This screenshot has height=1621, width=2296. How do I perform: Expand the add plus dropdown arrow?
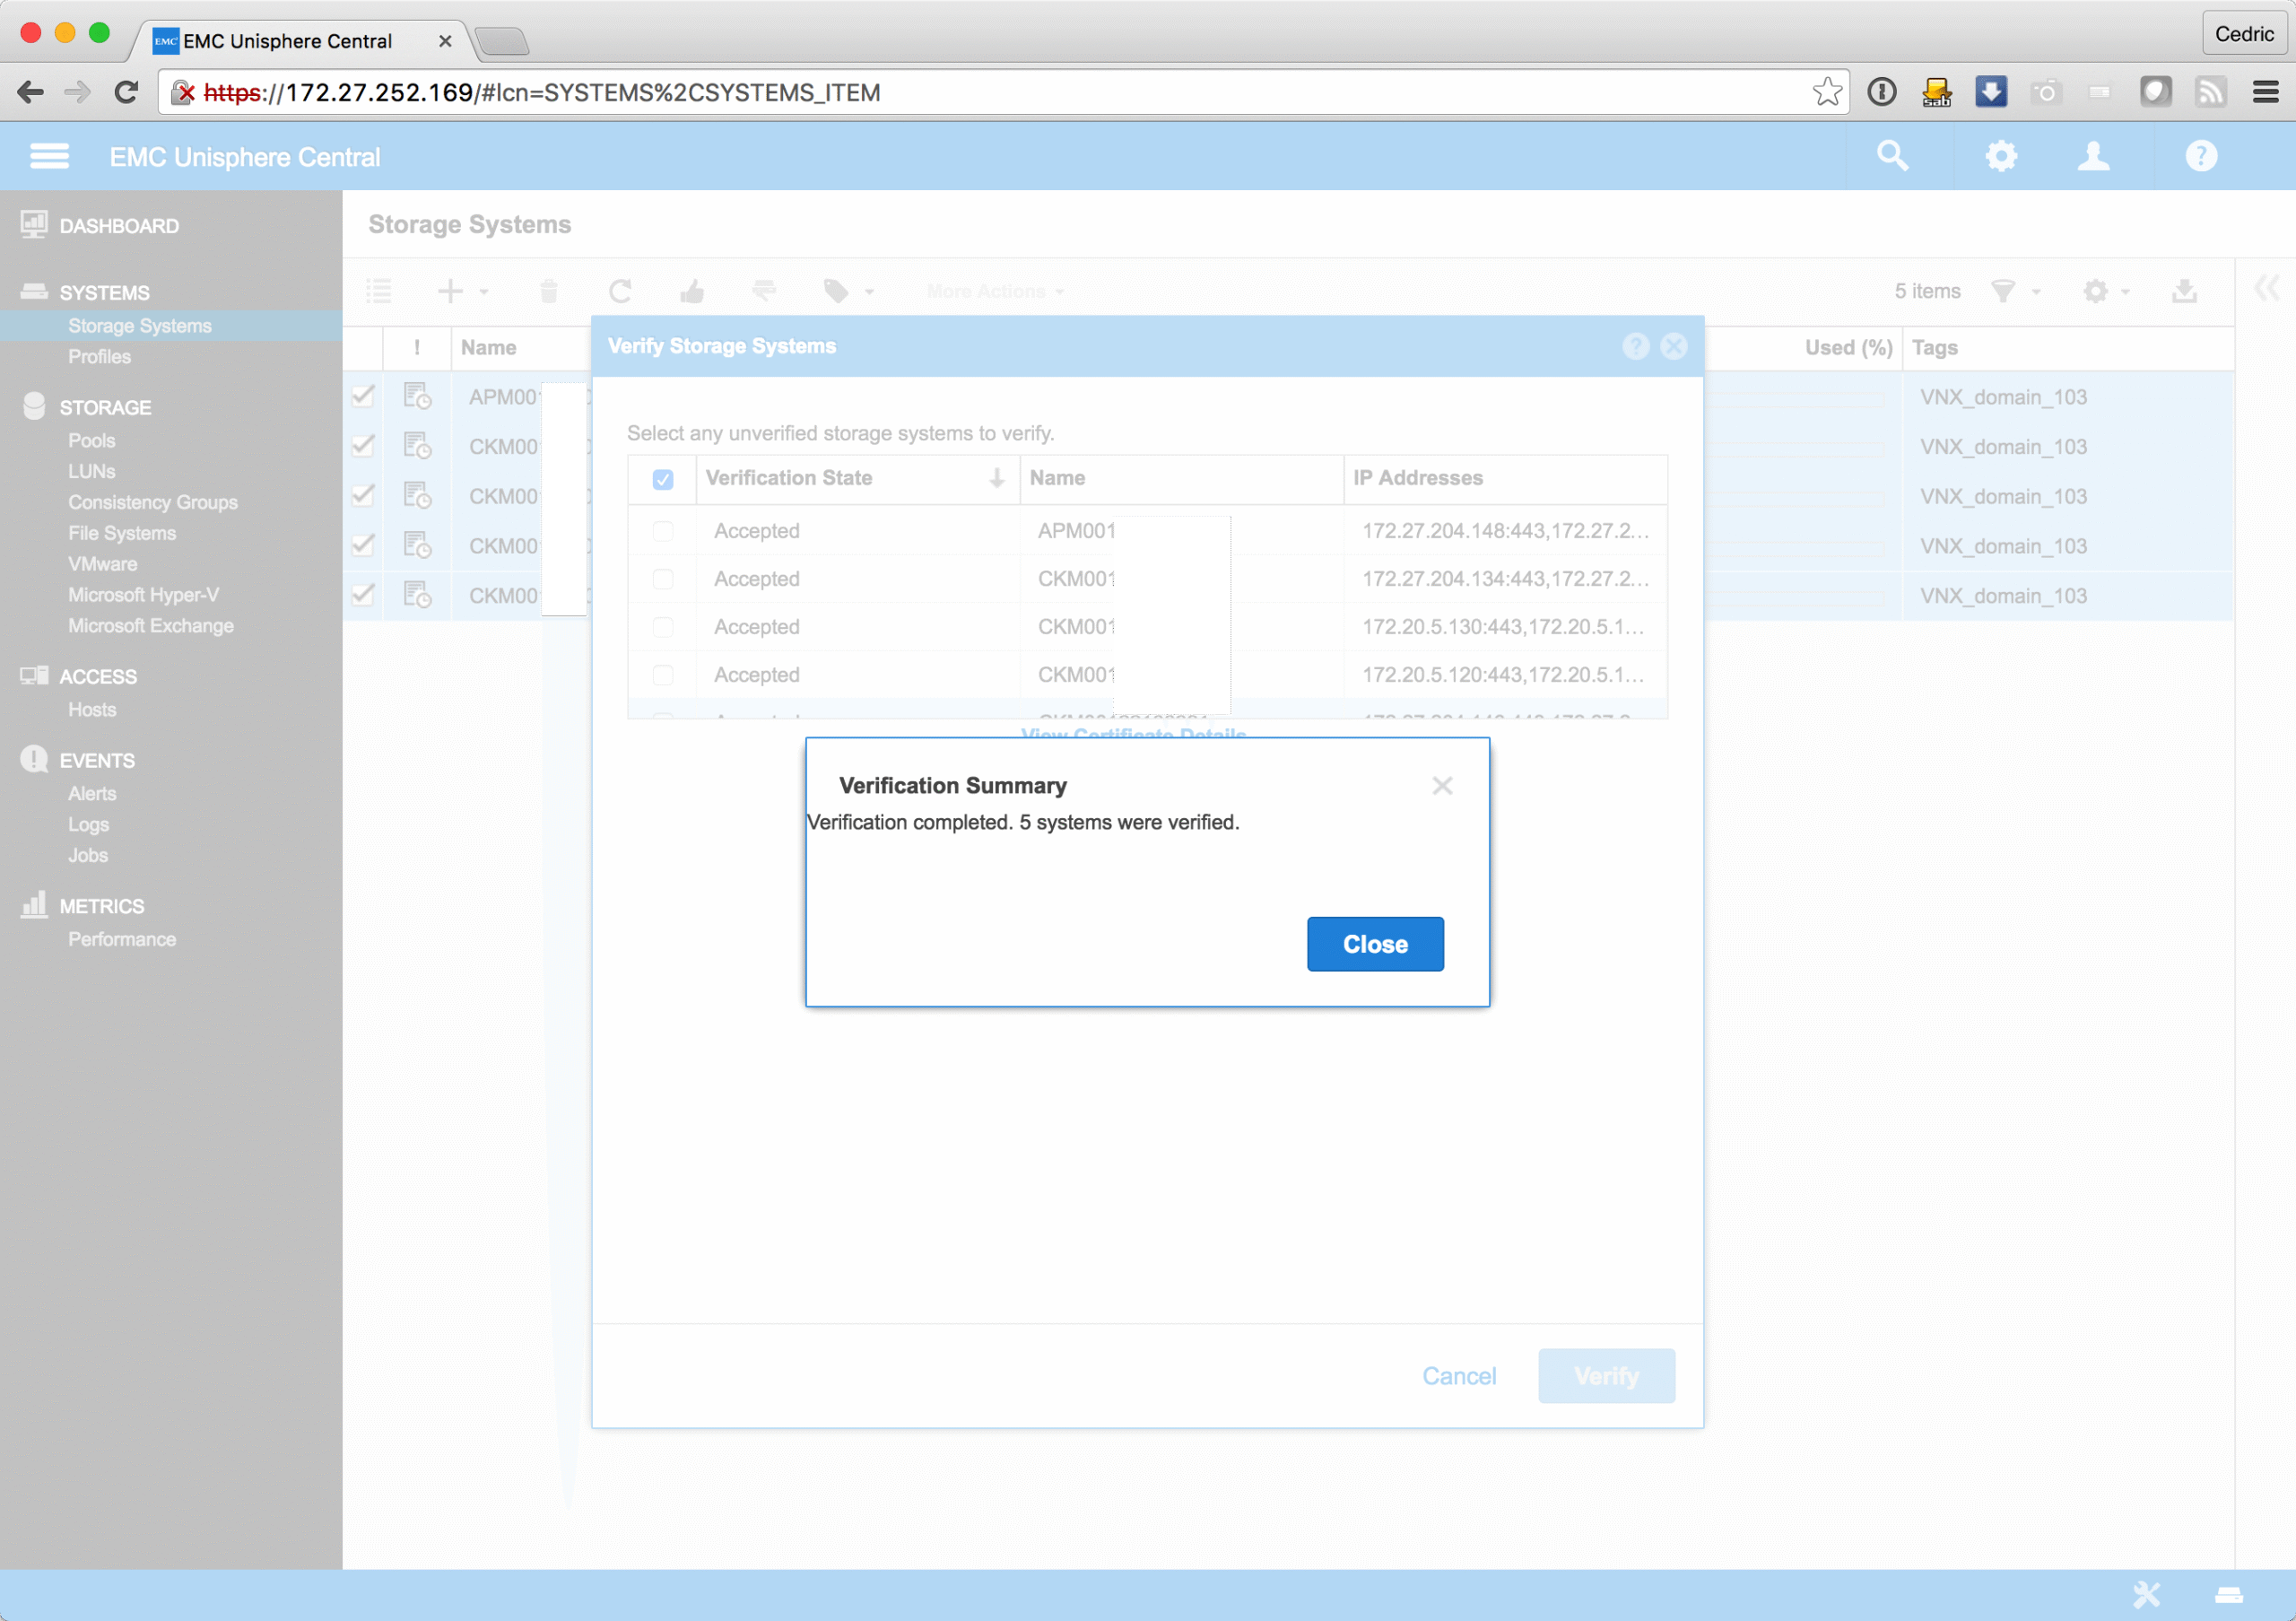click(x=484, y=292)
